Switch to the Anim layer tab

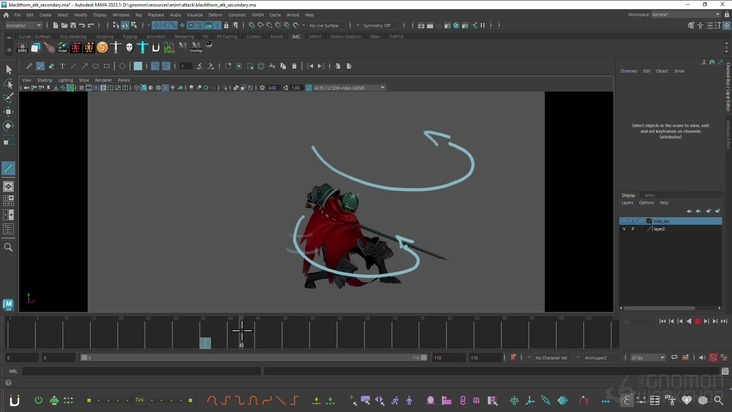point(649,195)
